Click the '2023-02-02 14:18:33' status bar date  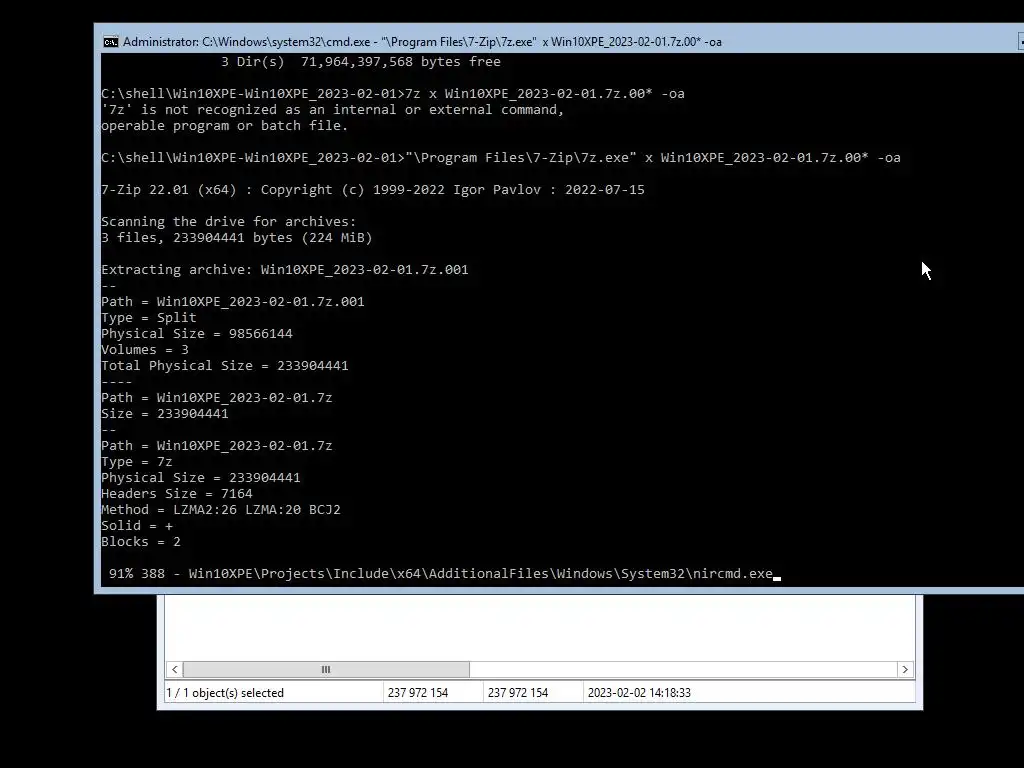pyautogui.click(x=639, y=693)
